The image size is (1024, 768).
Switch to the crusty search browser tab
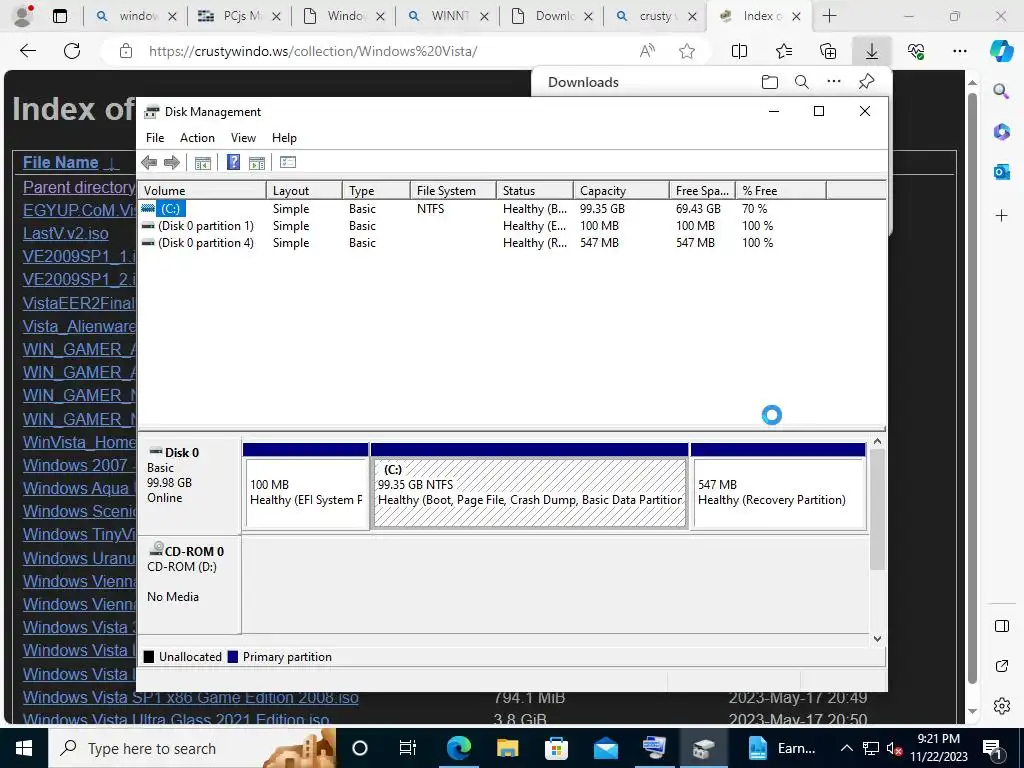[655, 16]
